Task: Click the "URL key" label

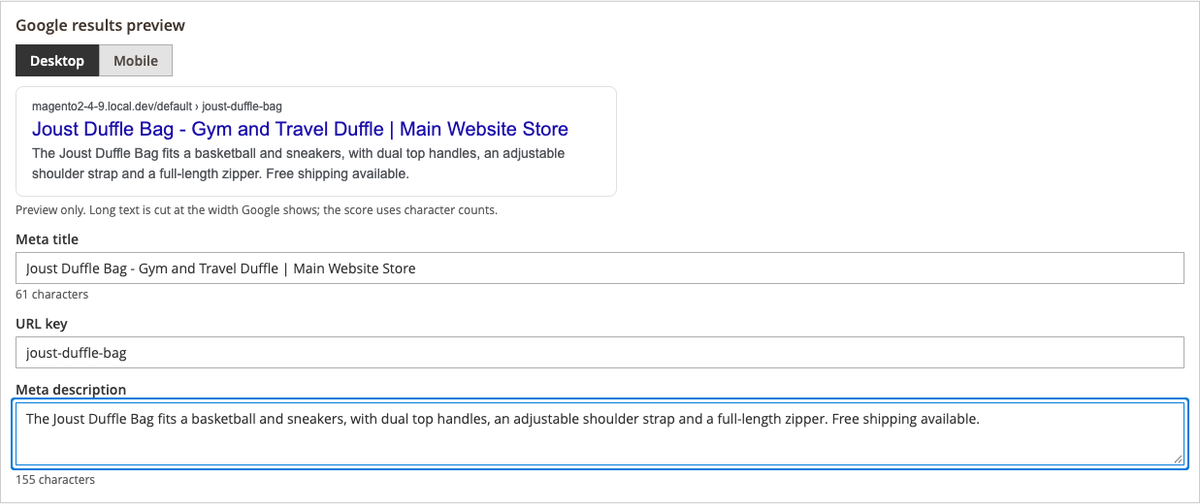Action: click(42, 324)
